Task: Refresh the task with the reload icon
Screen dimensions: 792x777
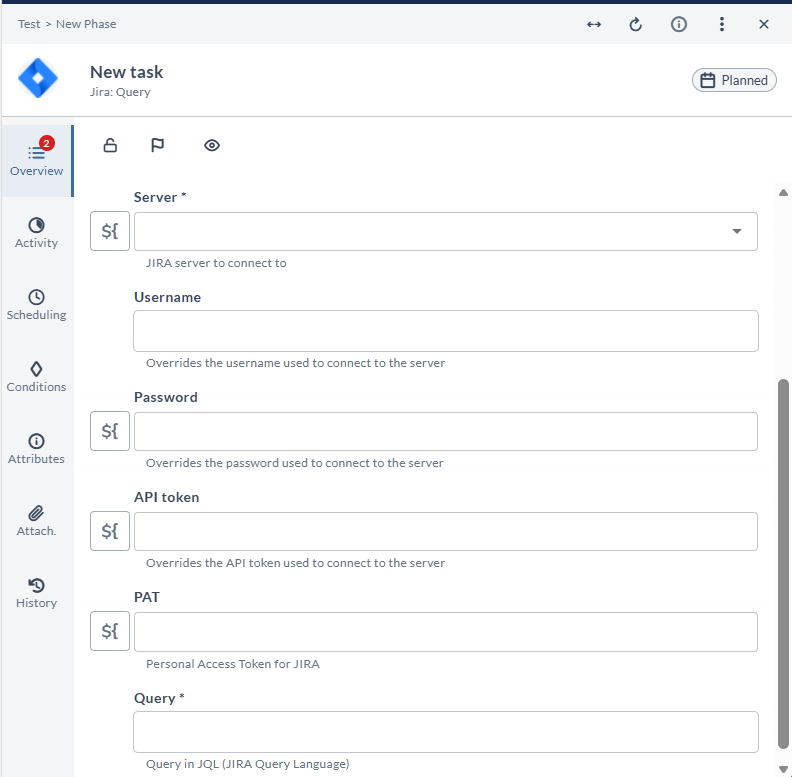Action: point(635,24)
